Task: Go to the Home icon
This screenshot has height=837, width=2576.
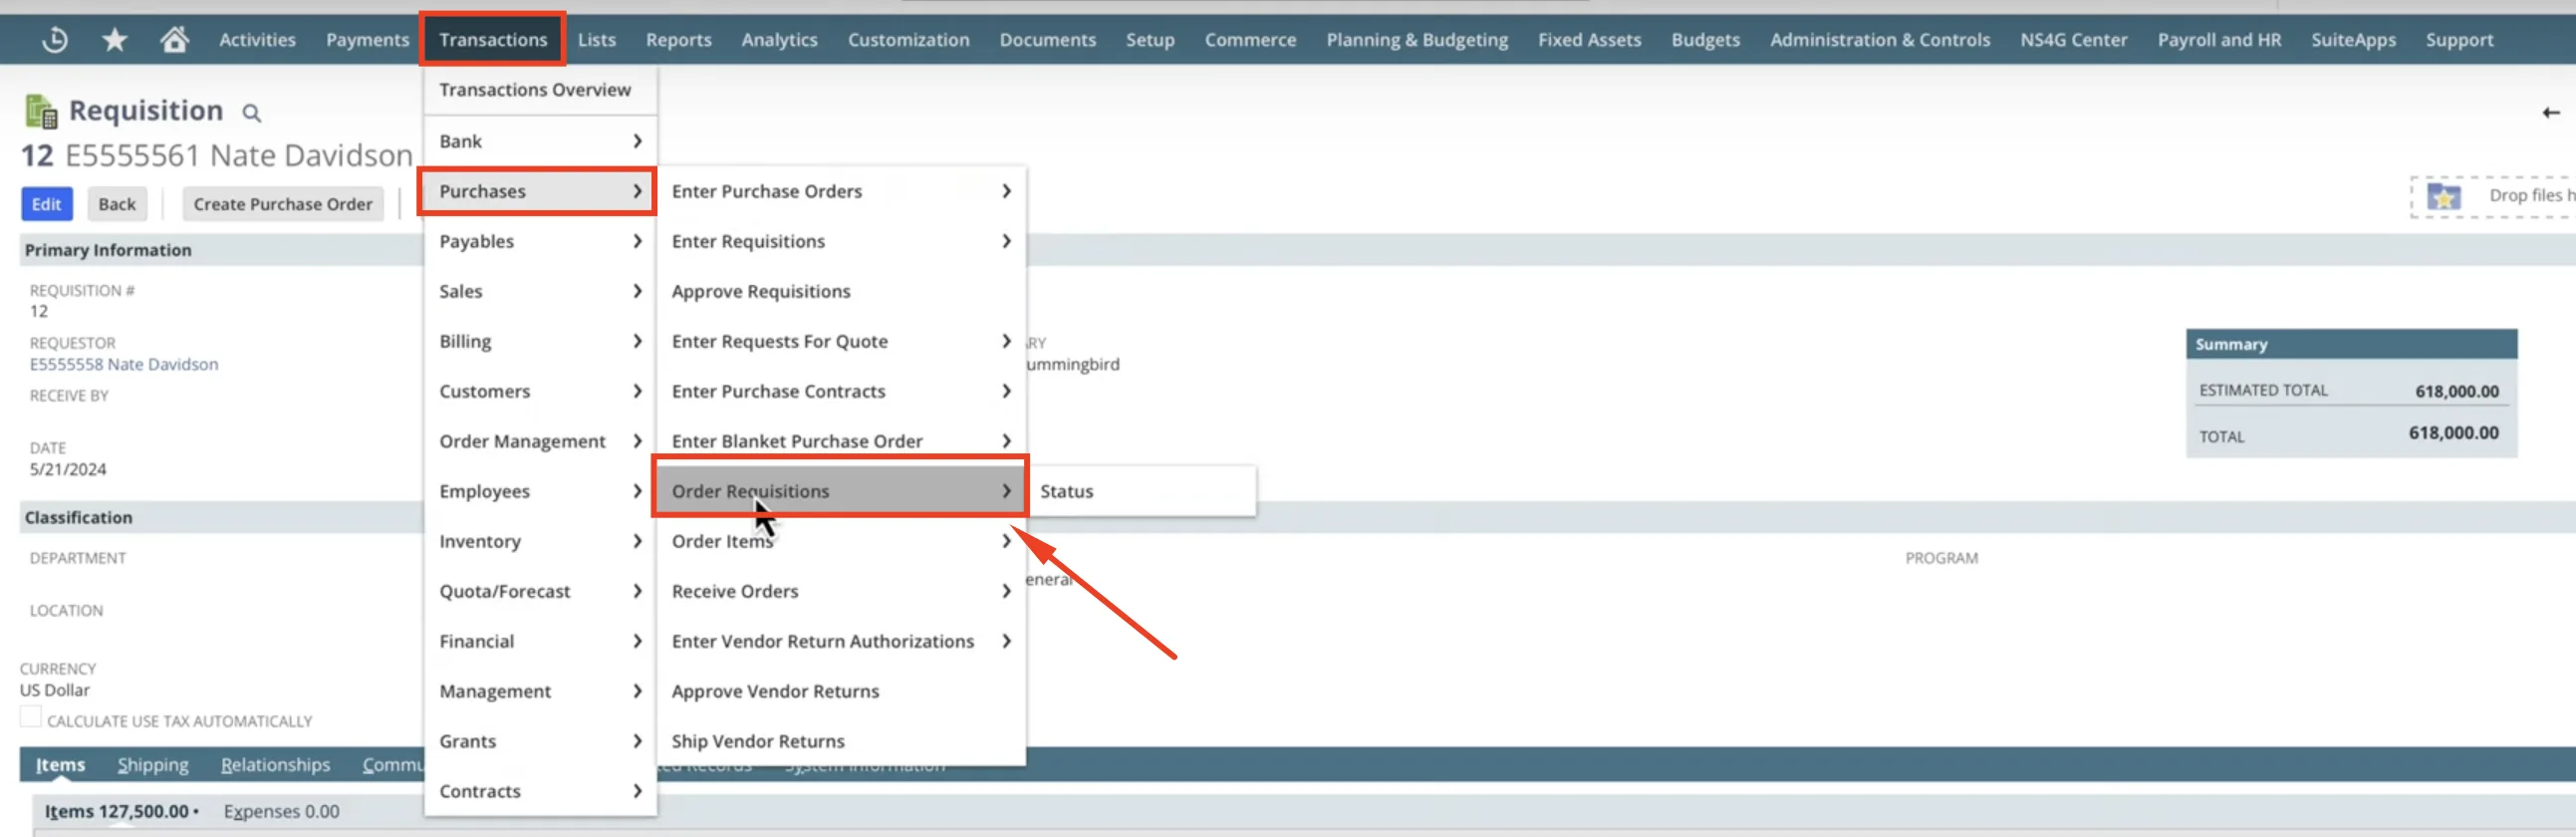Action: tap(174, 39)
